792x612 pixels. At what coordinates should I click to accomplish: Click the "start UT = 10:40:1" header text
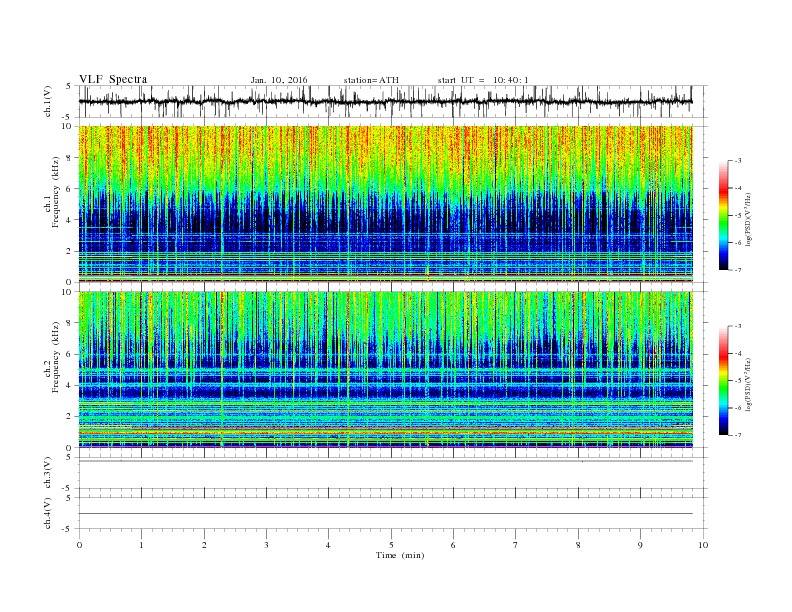click(x=483, y=80)
